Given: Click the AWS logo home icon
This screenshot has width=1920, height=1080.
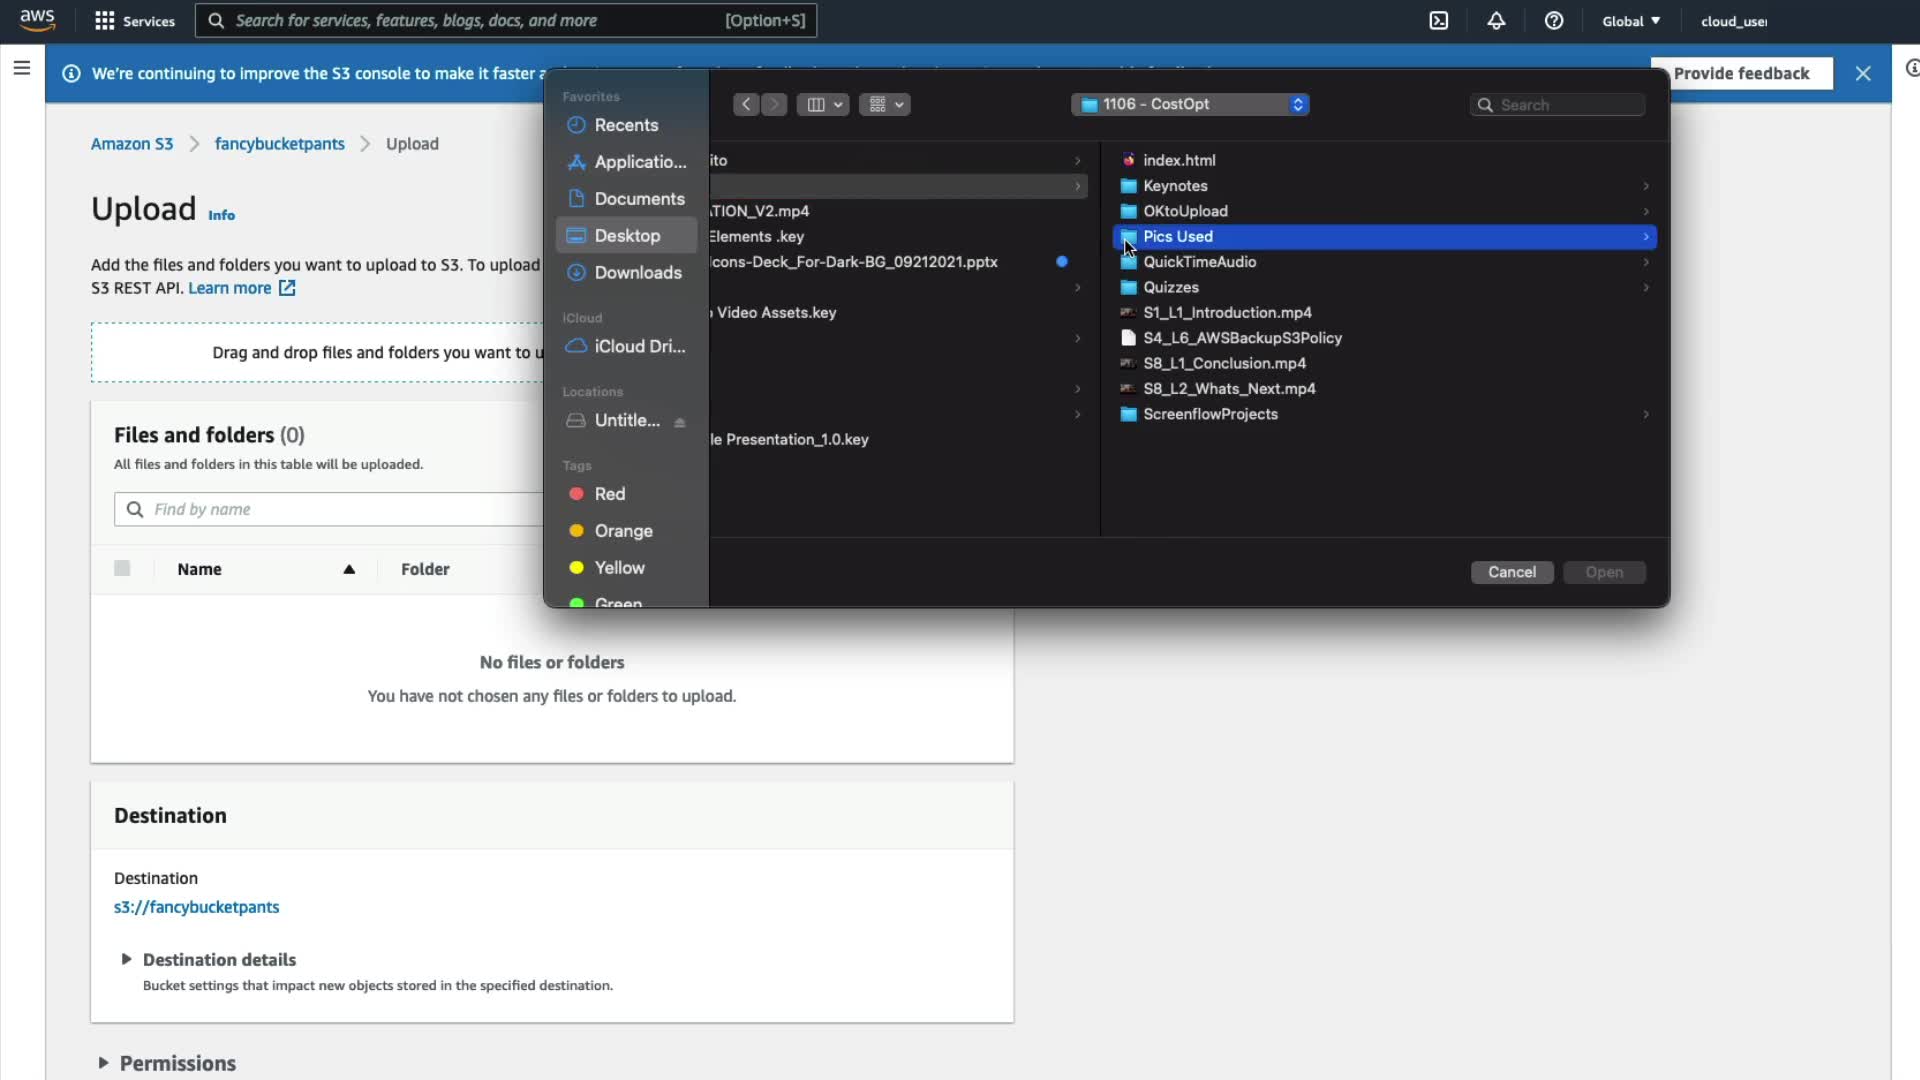Looking at the screenshot, I should (x=37, y=20).
